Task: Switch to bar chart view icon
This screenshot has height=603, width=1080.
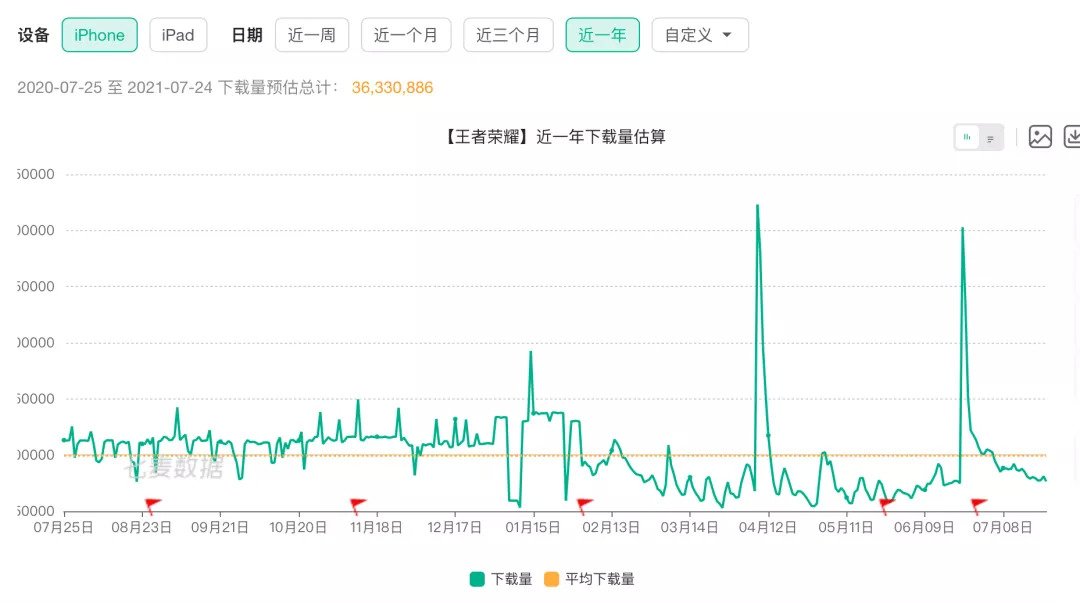Action: (966, 137)
